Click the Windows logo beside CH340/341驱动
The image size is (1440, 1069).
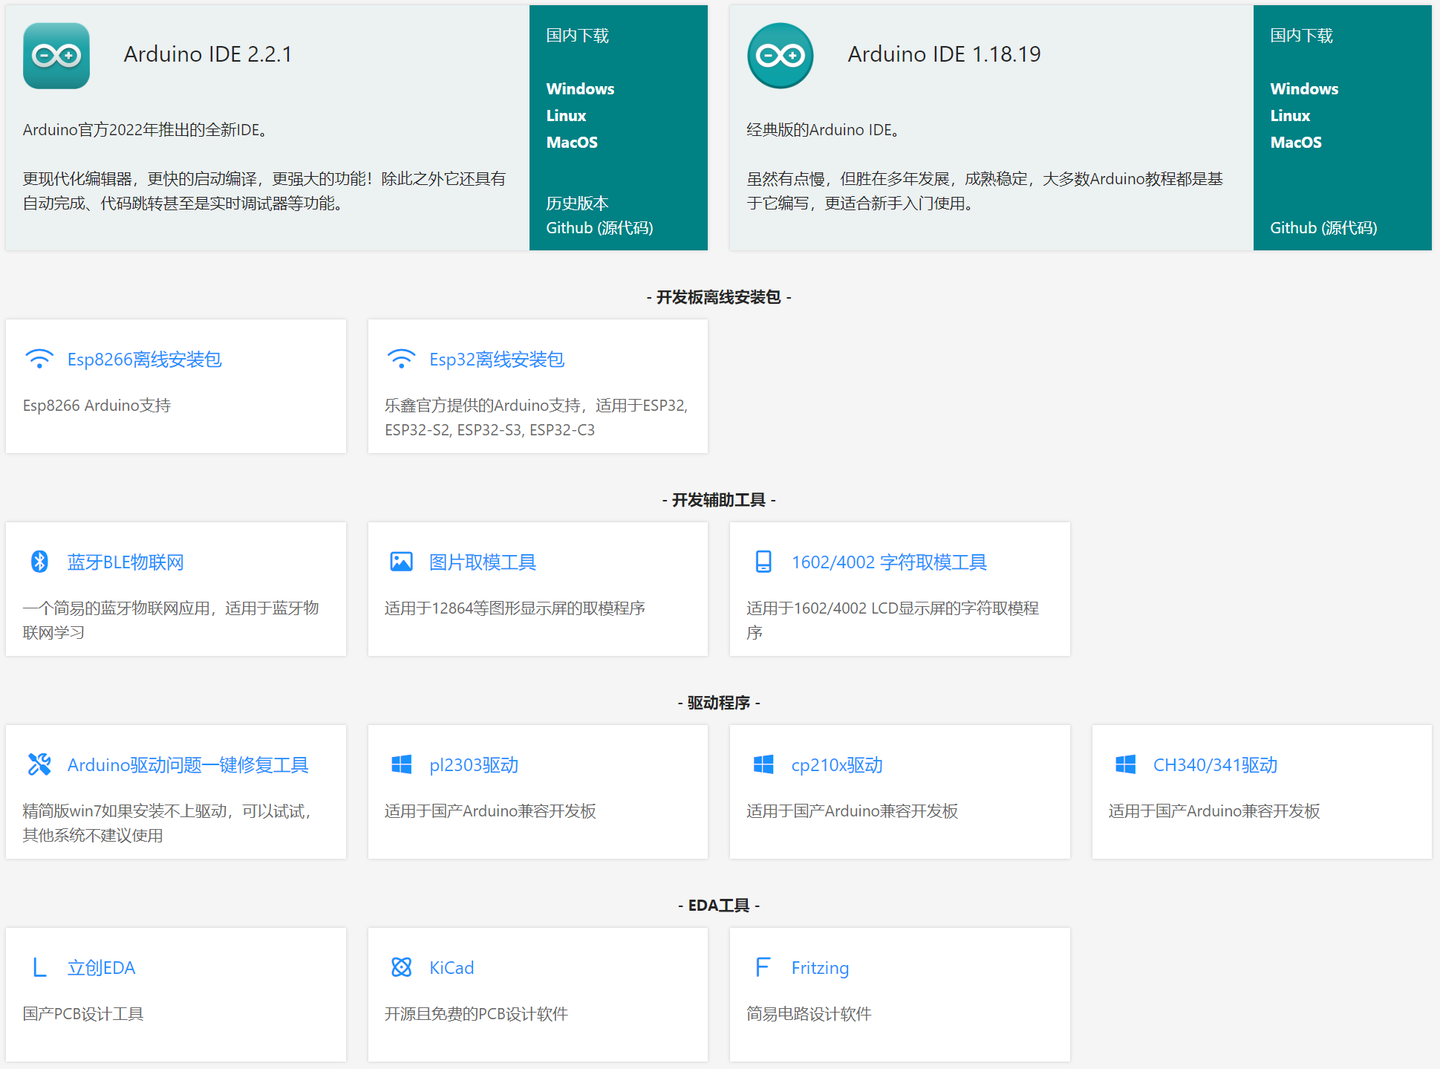tap(1124, 764)
